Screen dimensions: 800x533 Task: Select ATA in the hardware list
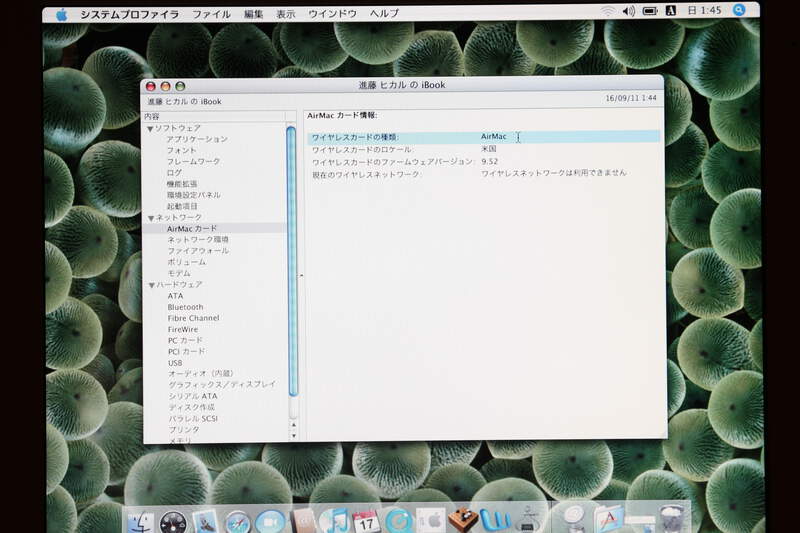click(x=176, y=296)
